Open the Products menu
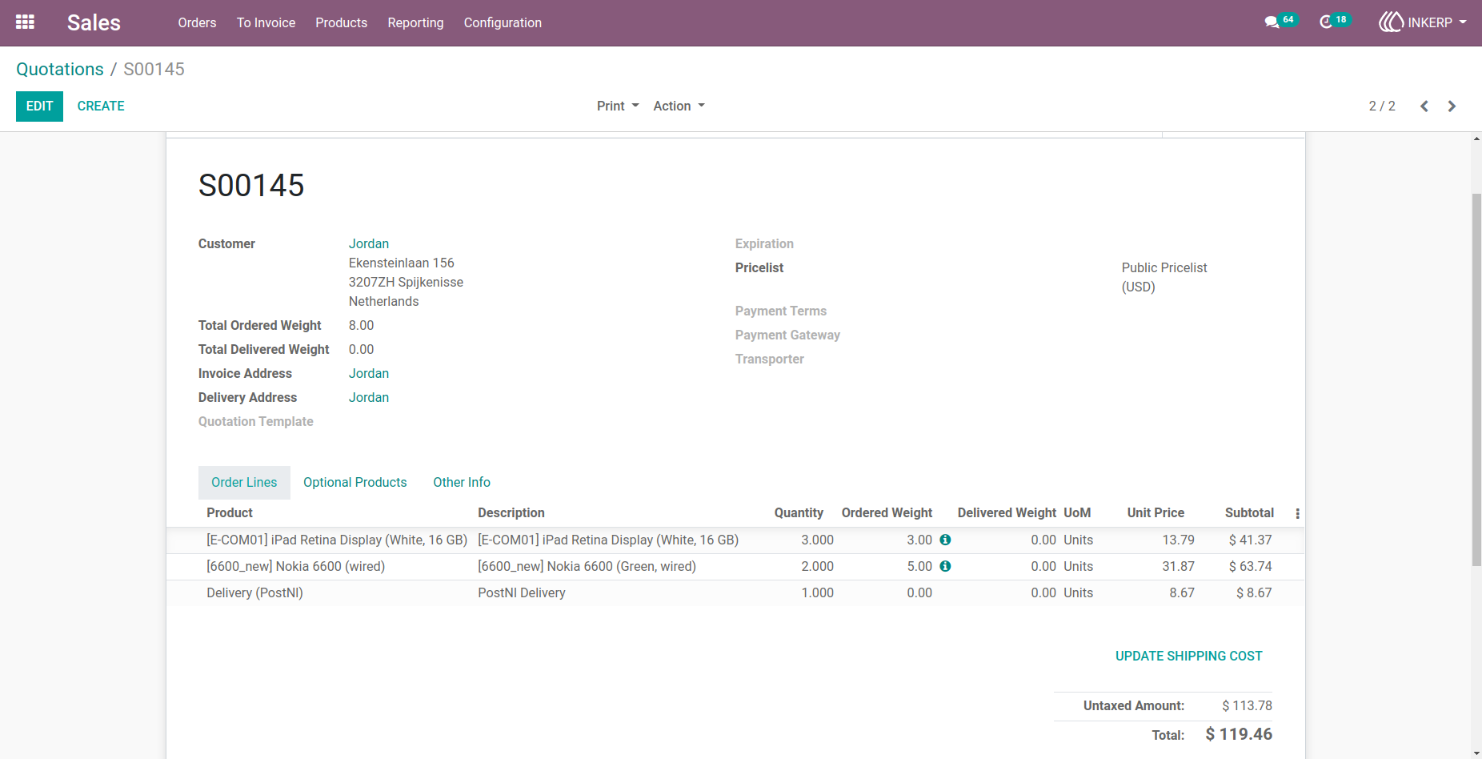This screenshot has height=759, width=1482. pos(341,22)
